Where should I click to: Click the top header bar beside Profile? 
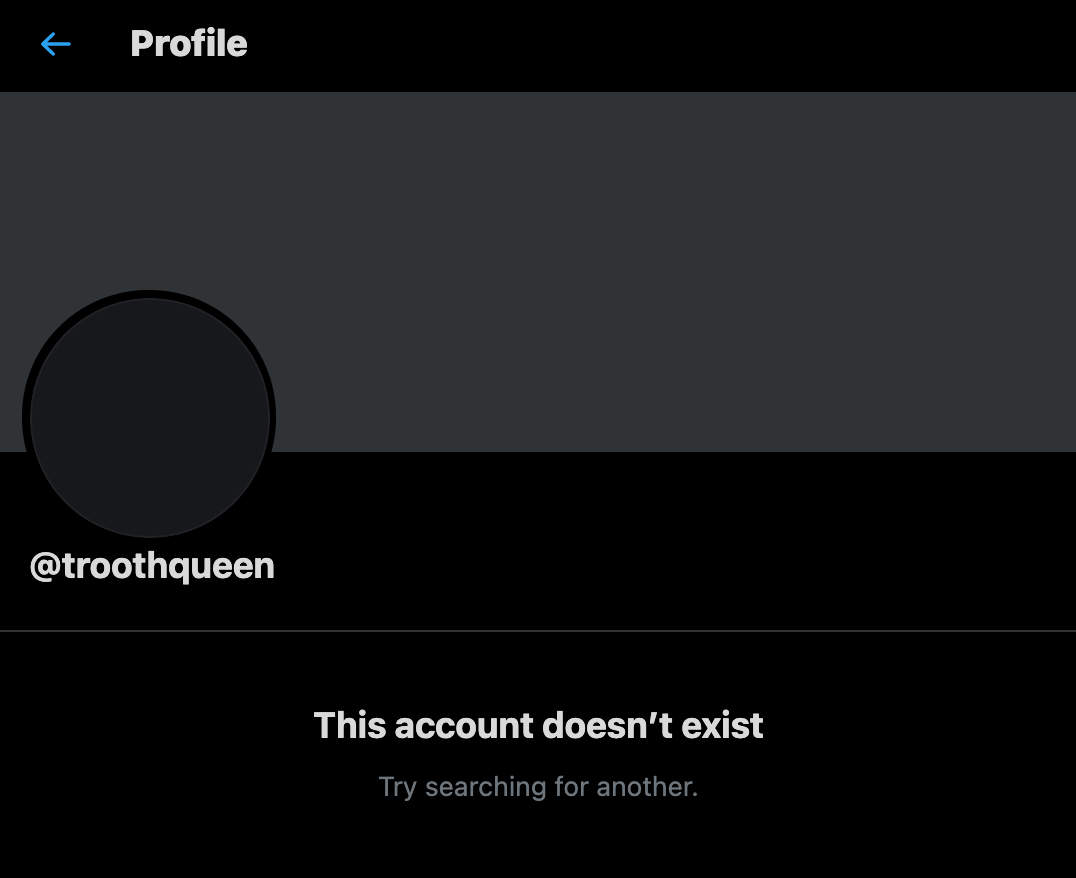(659, 45)
